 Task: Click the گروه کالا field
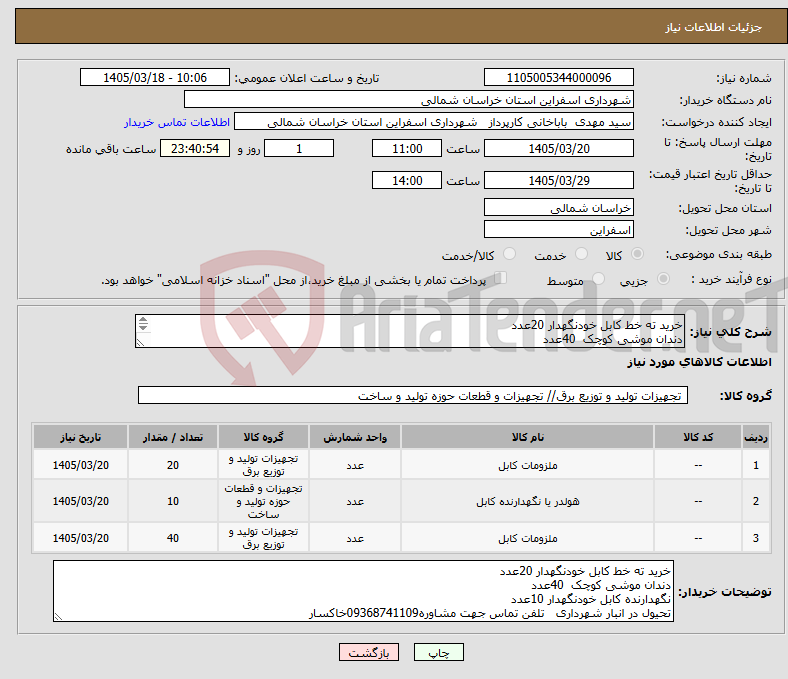pyautogui.click(x=413, y=396)
